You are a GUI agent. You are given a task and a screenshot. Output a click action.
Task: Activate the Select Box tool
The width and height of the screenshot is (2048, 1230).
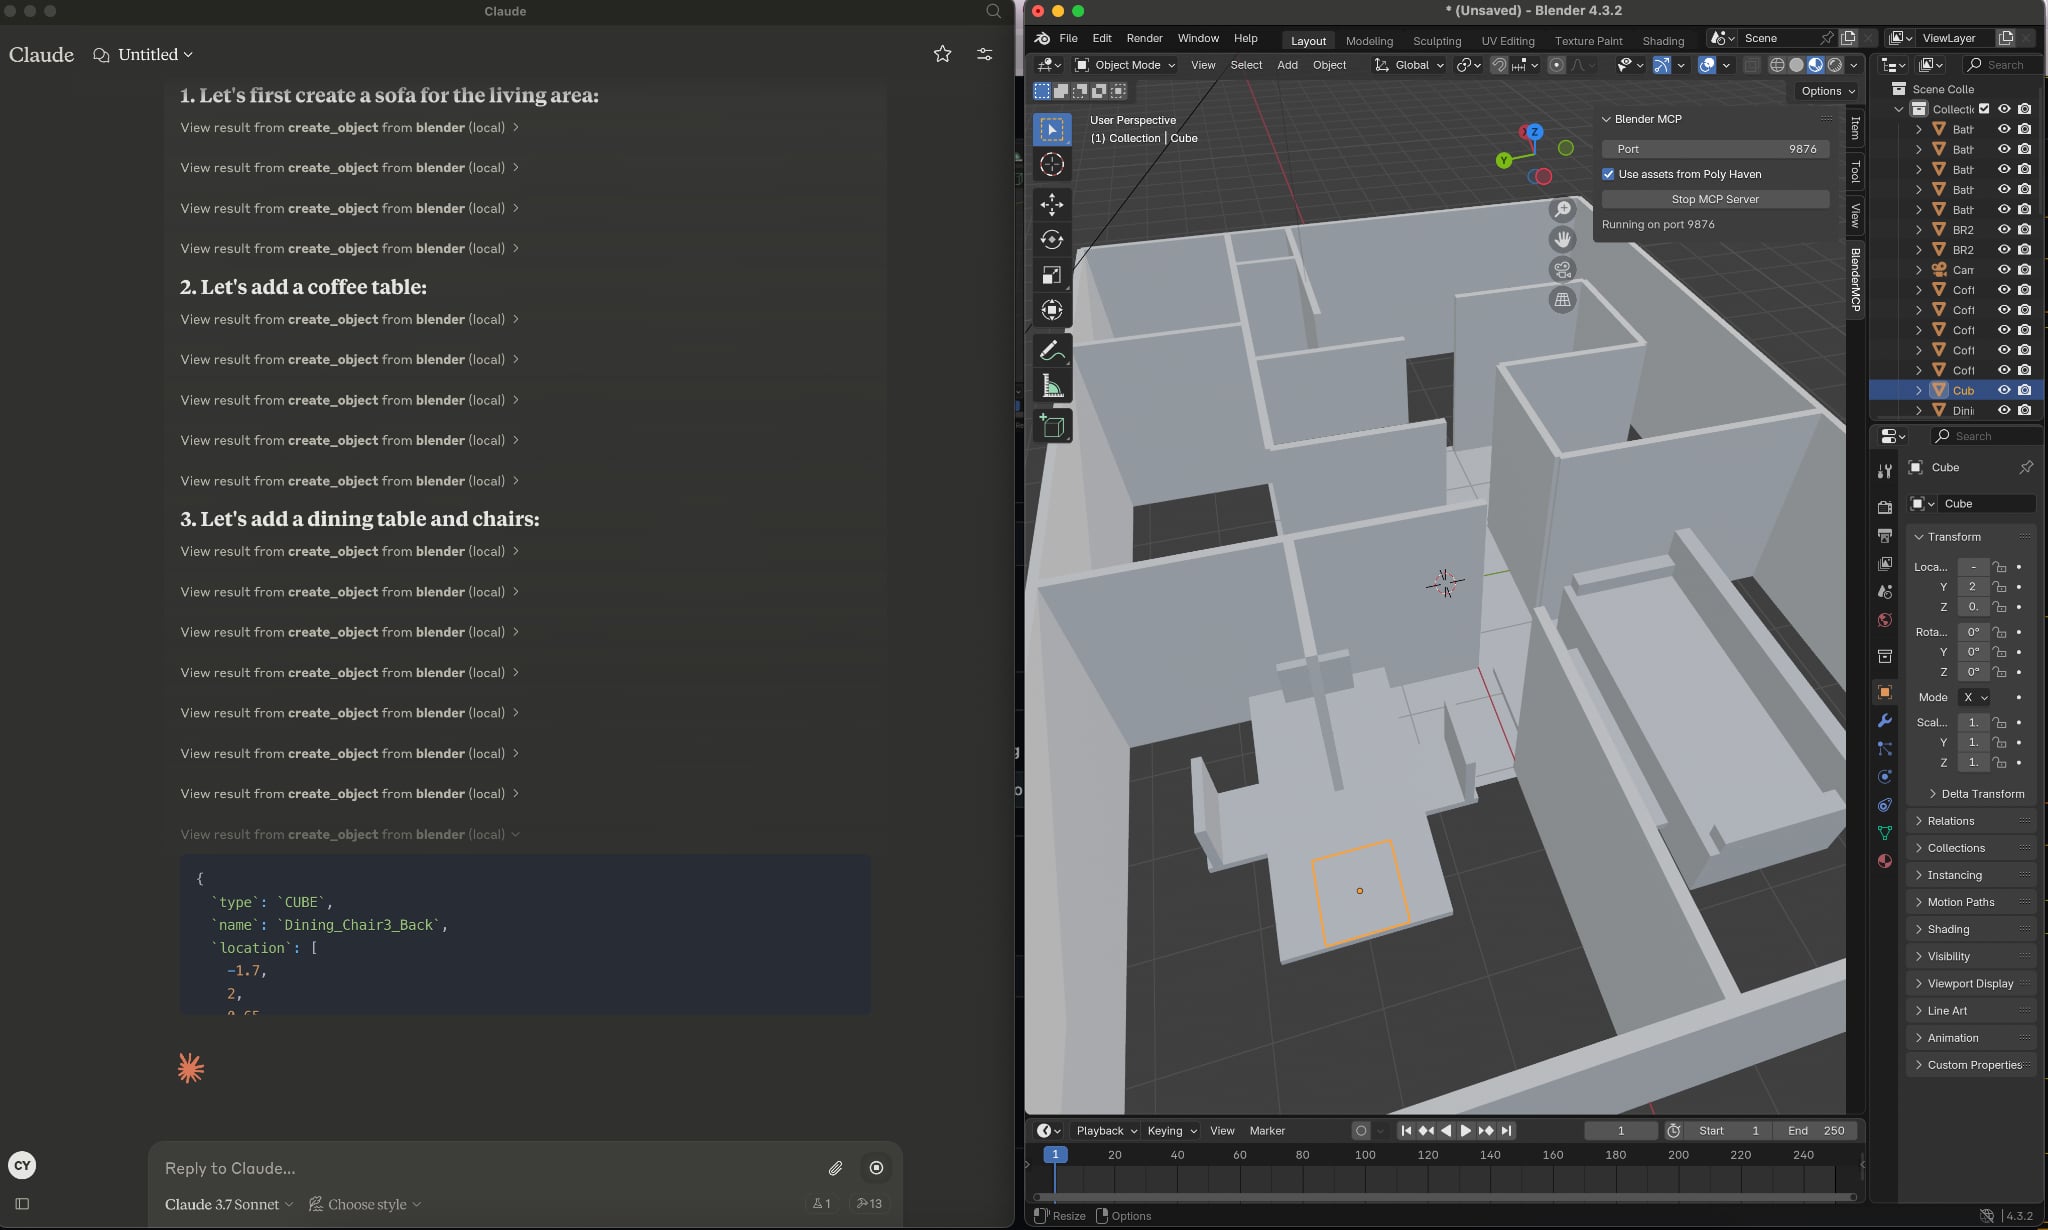click(x=1051, y=129)
